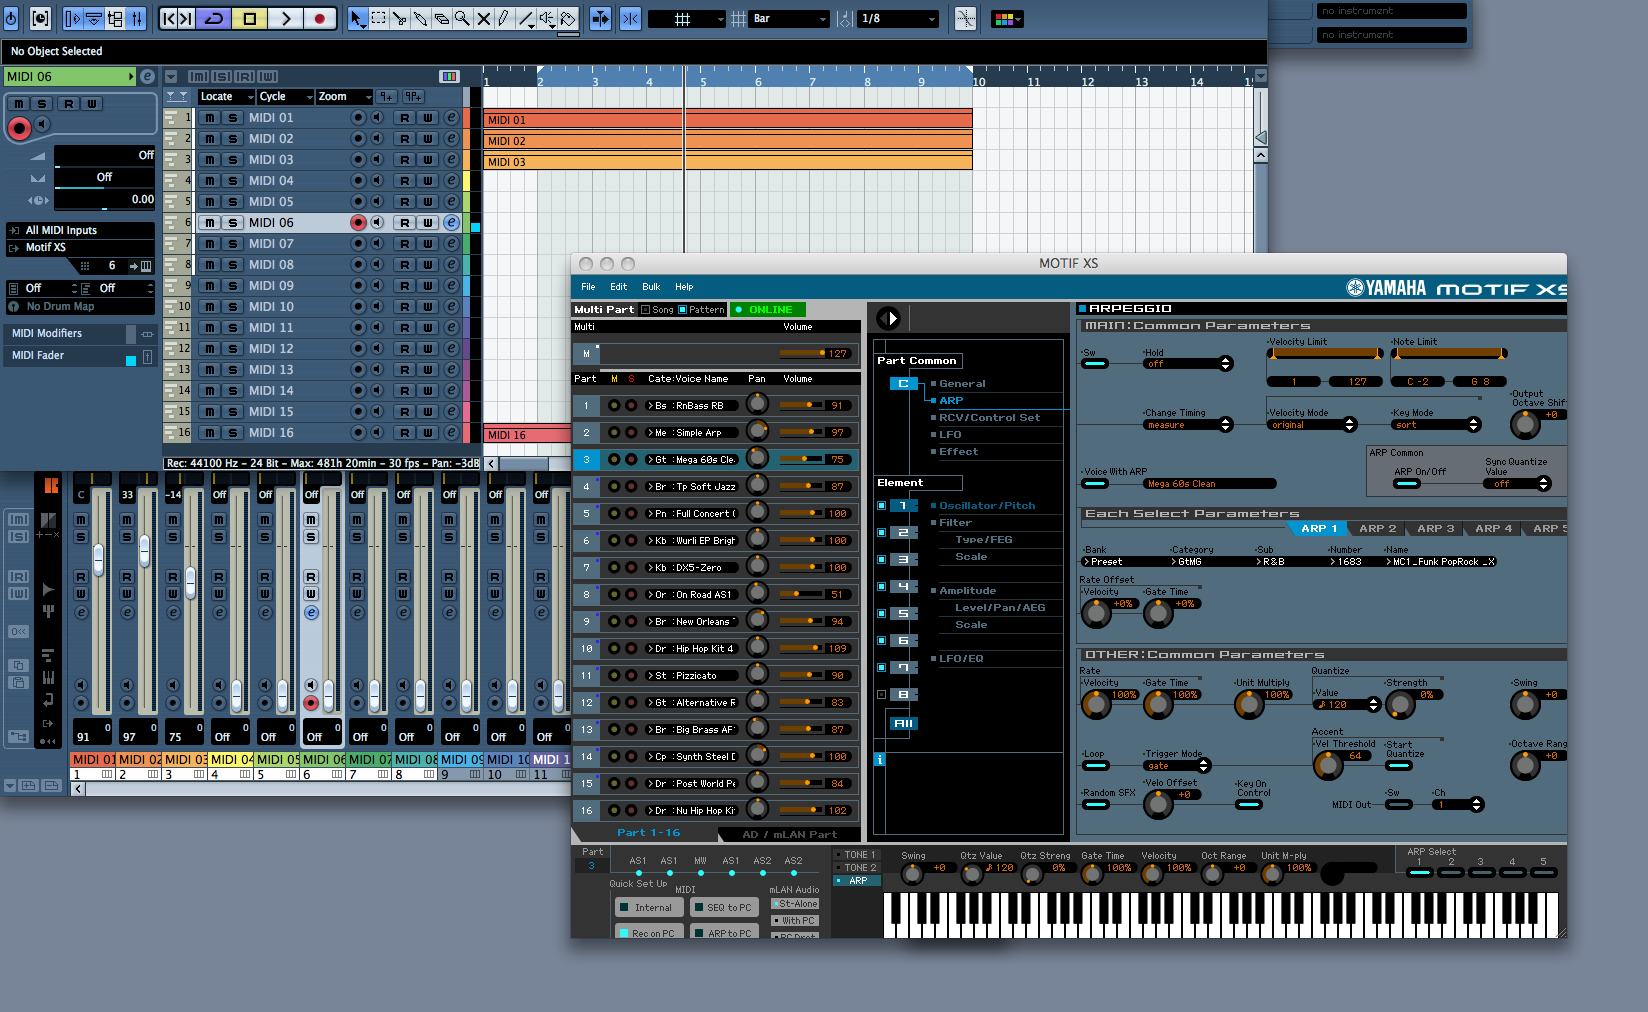Click the Internal quick setup button
Image resolution: width=1648 pixels, height=1012 pixels.
point(648,907)
